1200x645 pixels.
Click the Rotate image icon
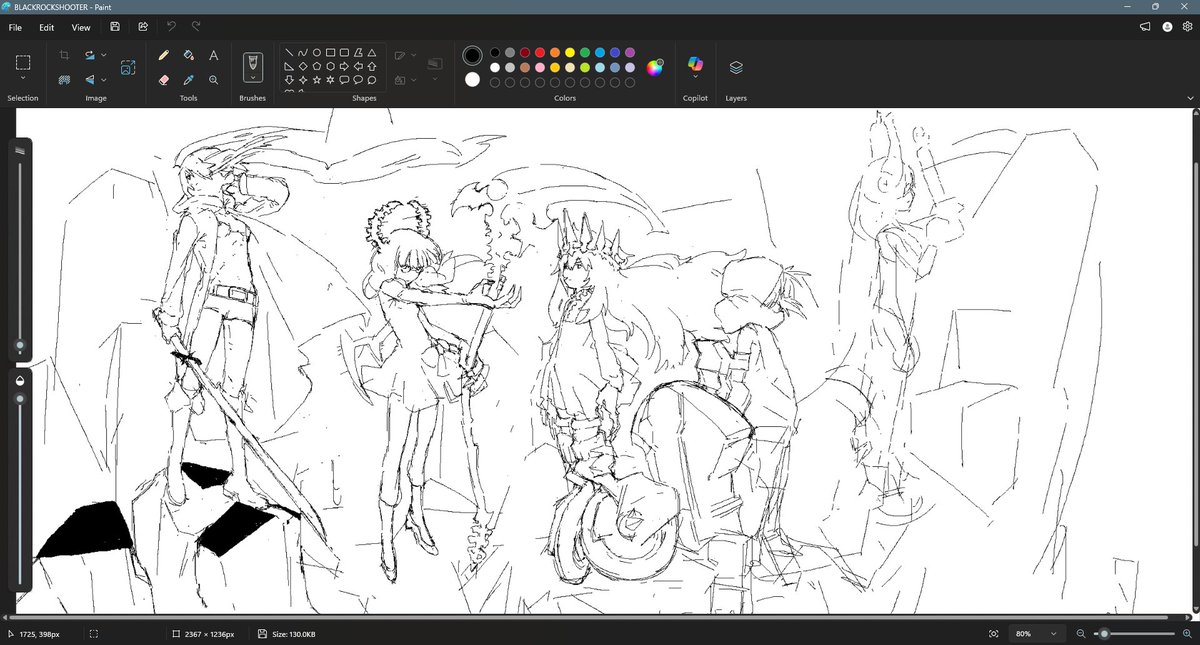90,55
